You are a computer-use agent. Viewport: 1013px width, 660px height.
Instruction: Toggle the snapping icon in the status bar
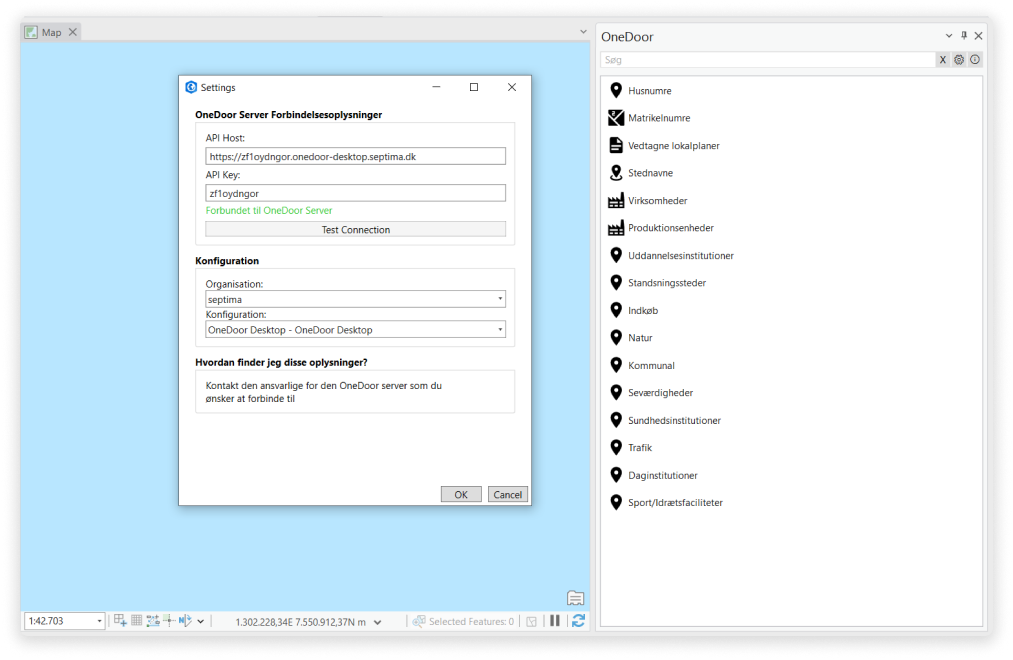click(152, 621)
